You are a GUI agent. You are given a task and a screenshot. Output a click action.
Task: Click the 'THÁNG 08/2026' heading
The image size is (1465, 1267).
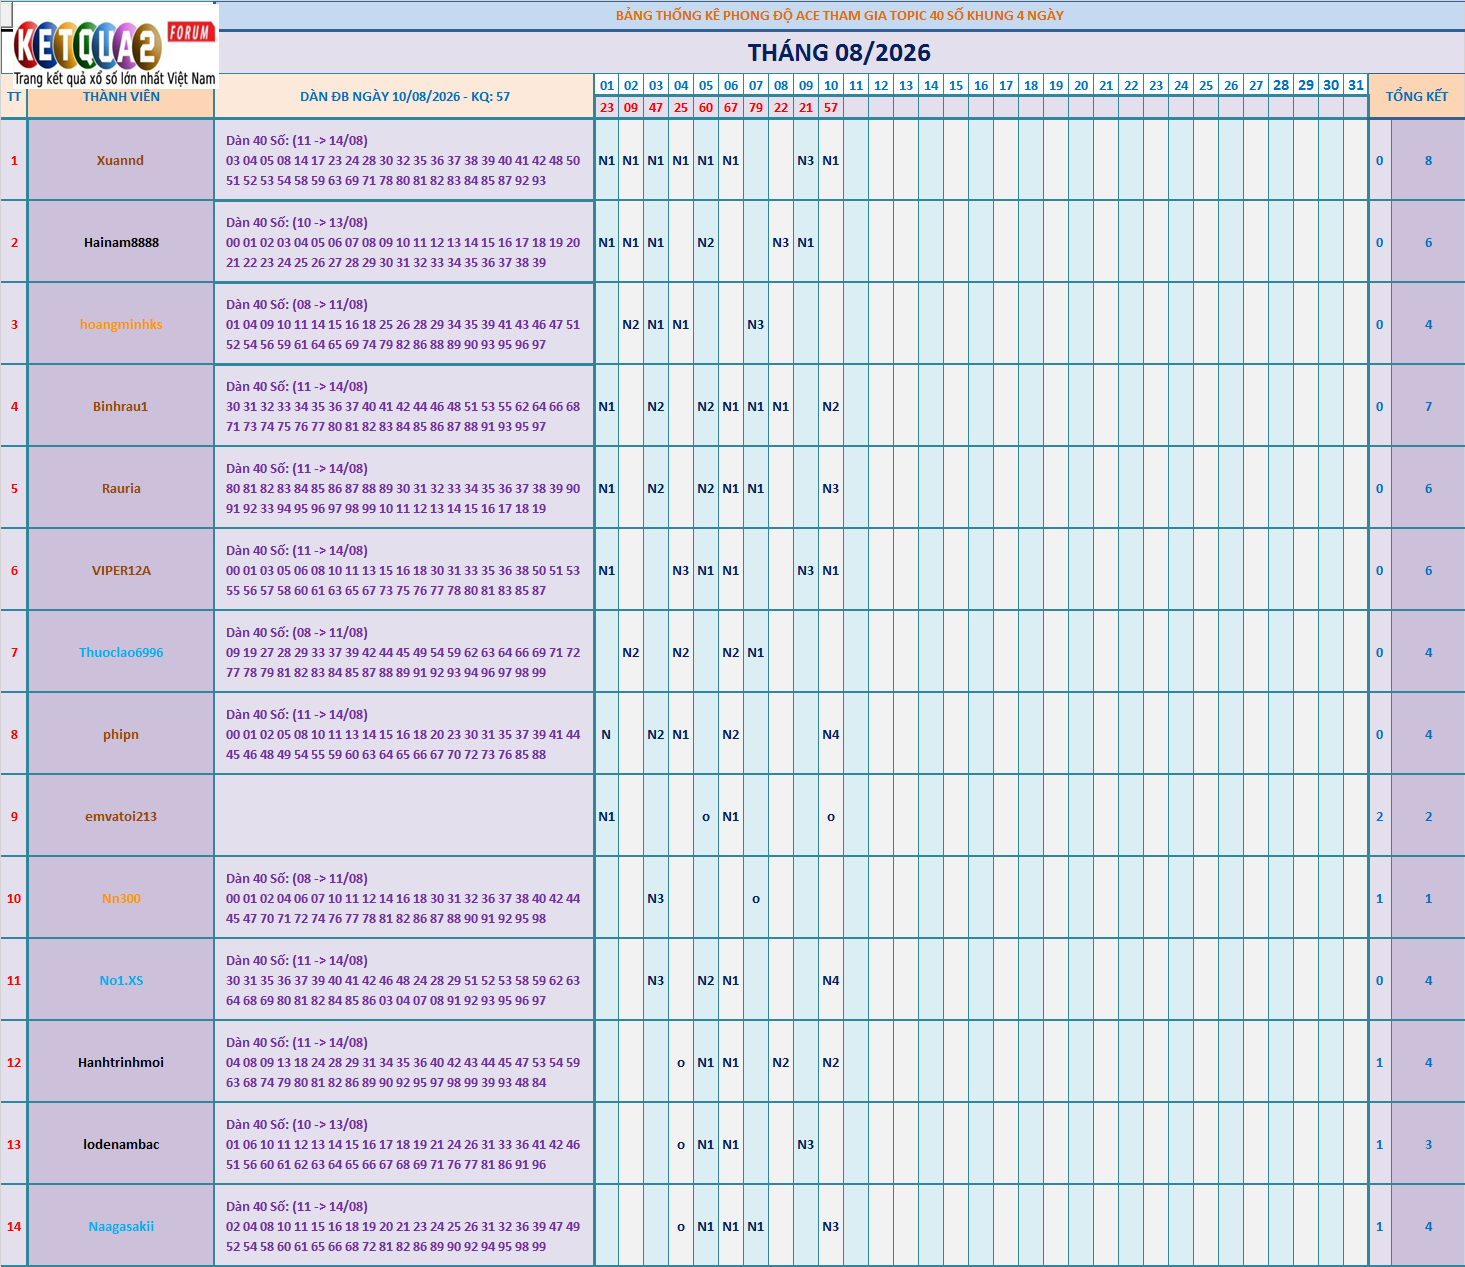pyautogui.click(x=839, y=53)
